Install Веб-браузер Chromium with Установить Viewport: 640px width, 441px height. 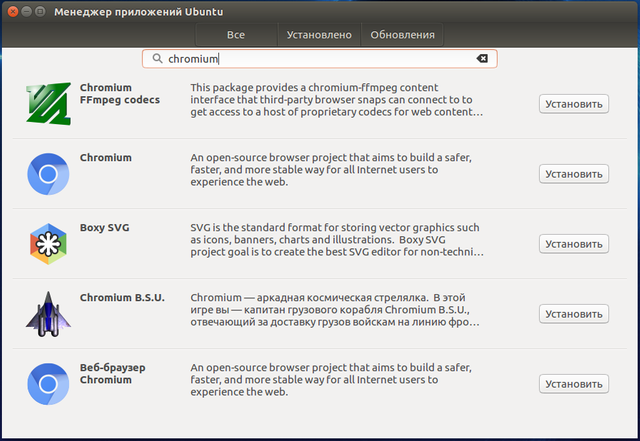point(574,384)
